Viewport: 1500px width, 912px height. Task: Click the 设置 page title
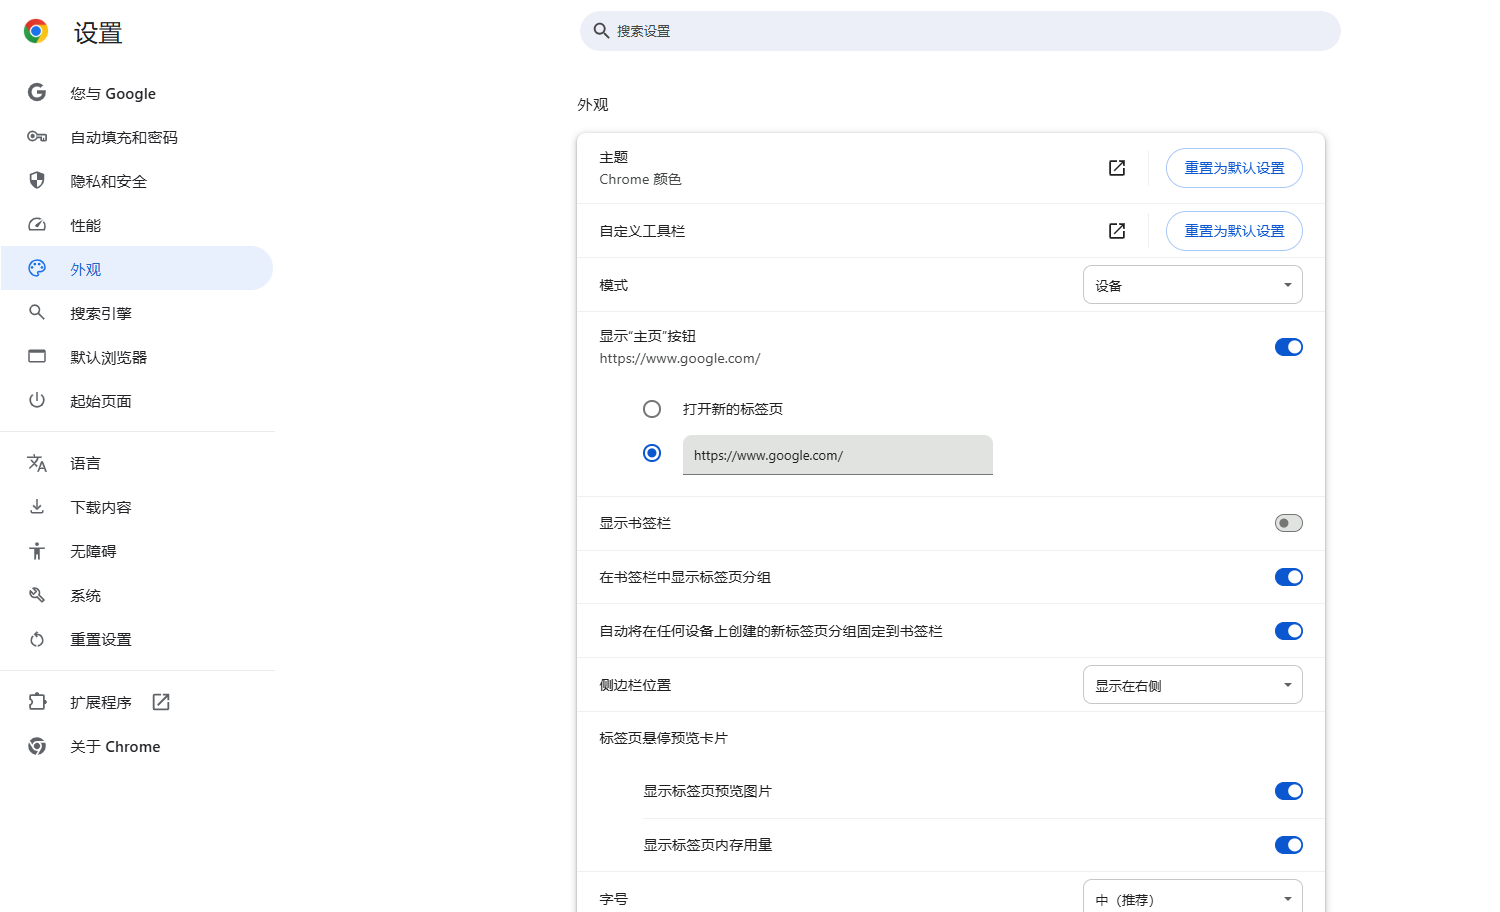[98, 33]
